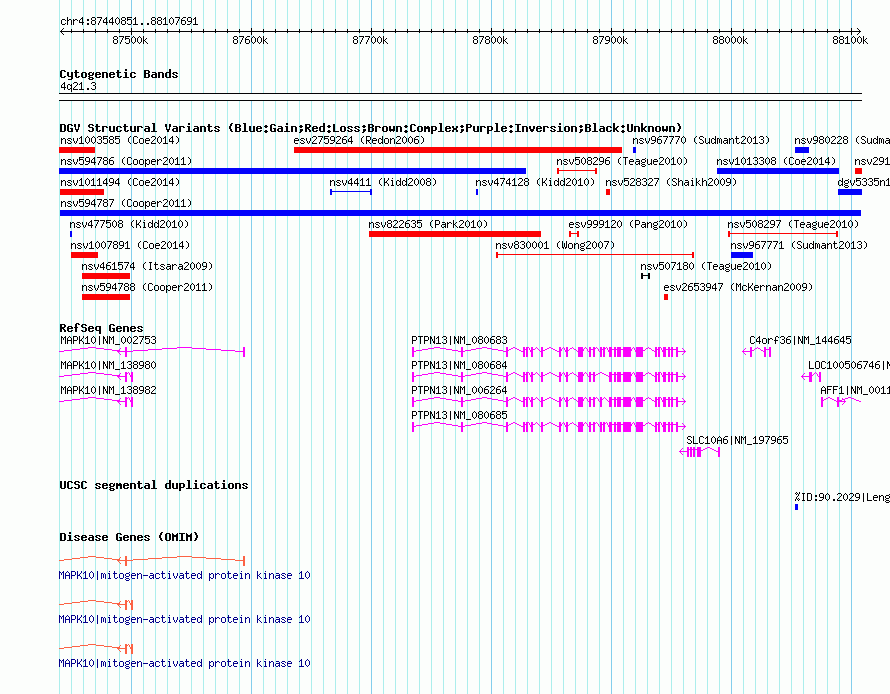The width and height of the screenshot is (890, 694).
Task: Open the MAPK10|NM_002753 transcript label
Action: [x=108, y=340]
